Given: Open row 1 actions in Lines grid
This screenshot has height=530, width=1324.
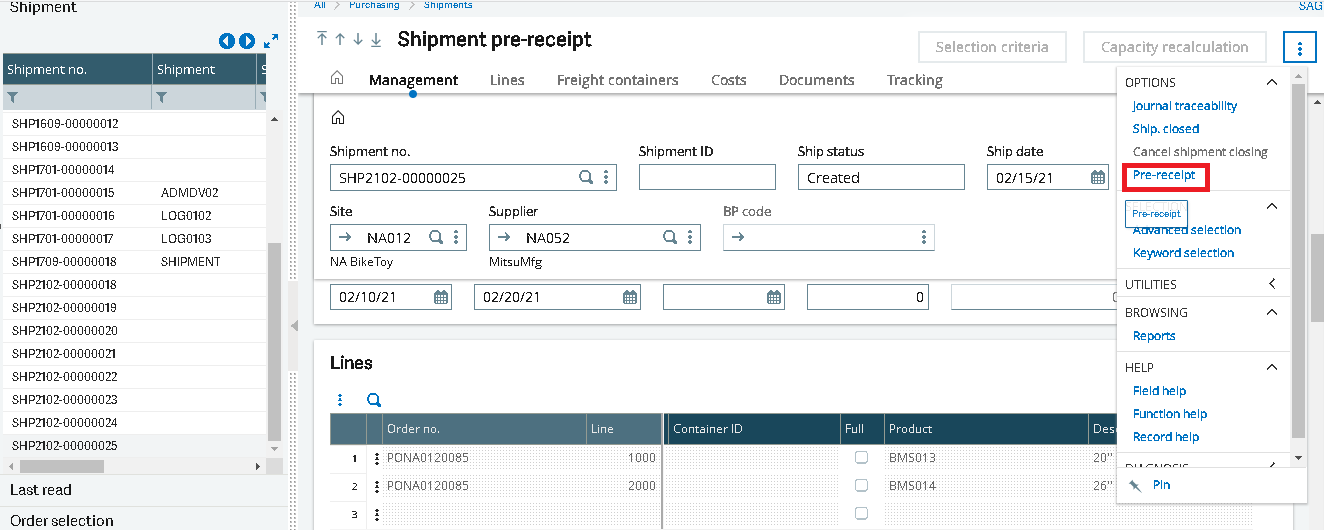Looking at the screenshot, I should pos(377,458).
